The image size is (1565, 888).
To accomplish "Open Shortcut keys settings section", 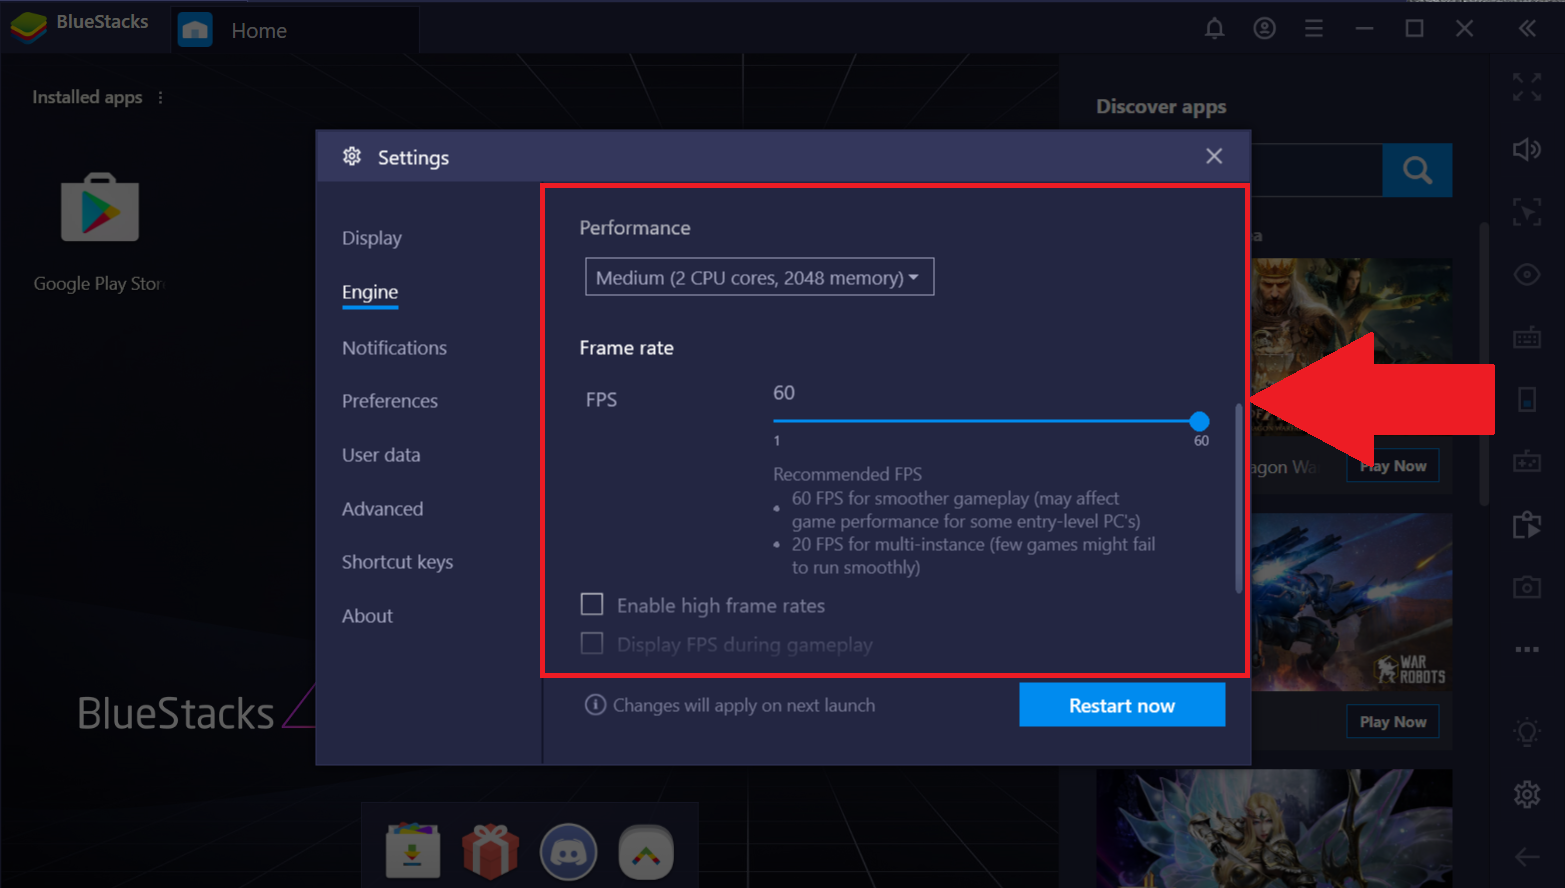I will [x=397, y=562].
